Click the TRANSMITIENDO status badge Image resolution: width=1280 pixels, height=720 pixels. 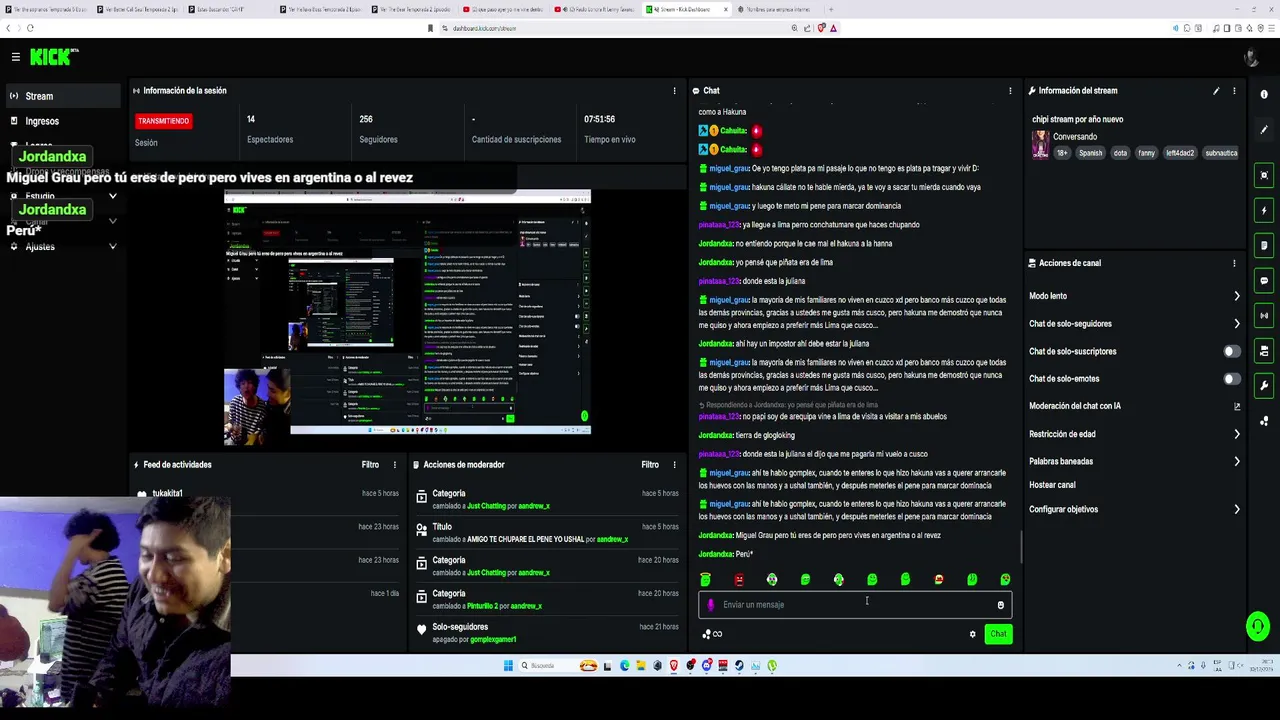[163, 121]
